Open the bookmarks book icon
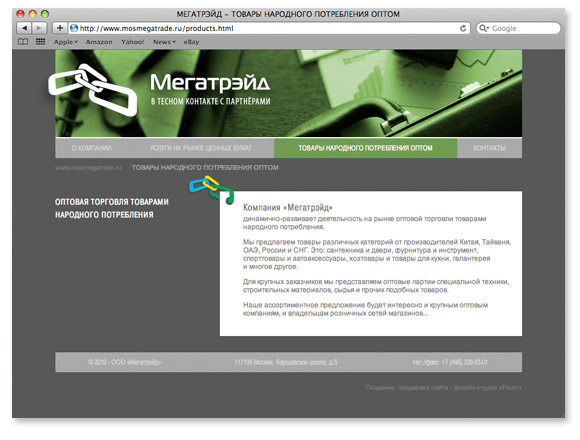This screenshot has width=580, height=440. click(23, 42)
